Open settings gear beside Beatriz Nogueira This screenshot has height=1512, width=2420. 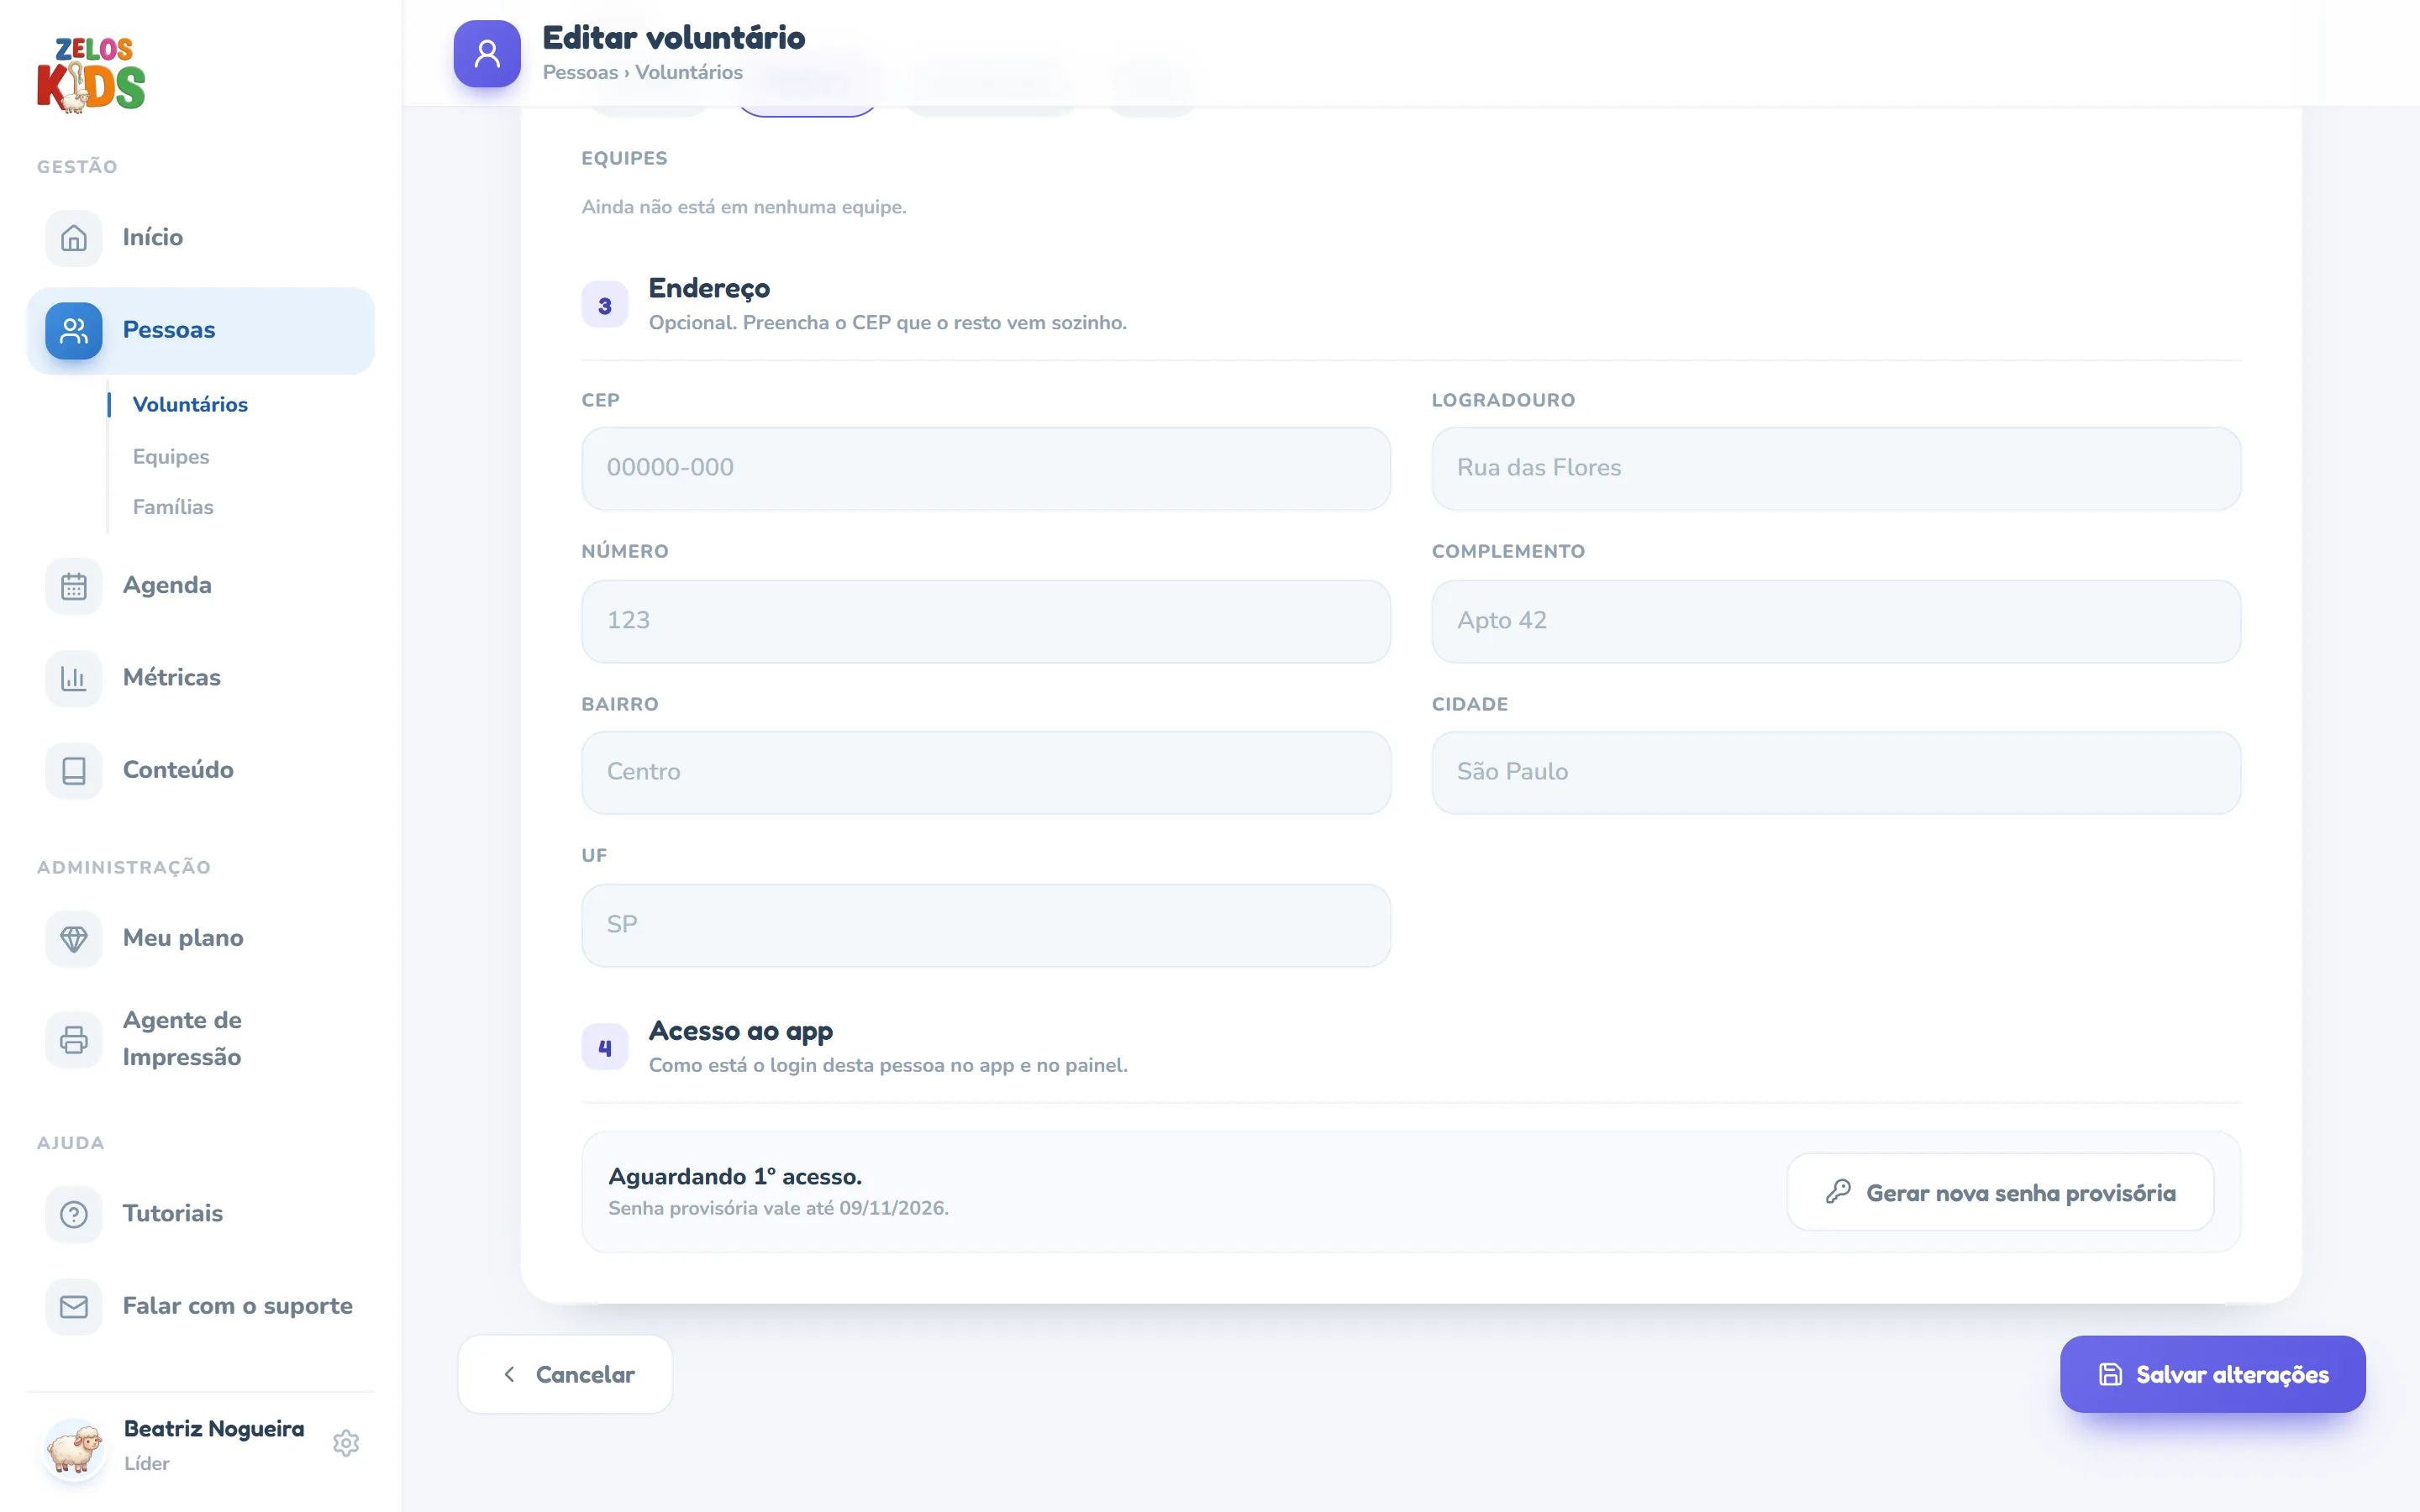[346, 1443]
